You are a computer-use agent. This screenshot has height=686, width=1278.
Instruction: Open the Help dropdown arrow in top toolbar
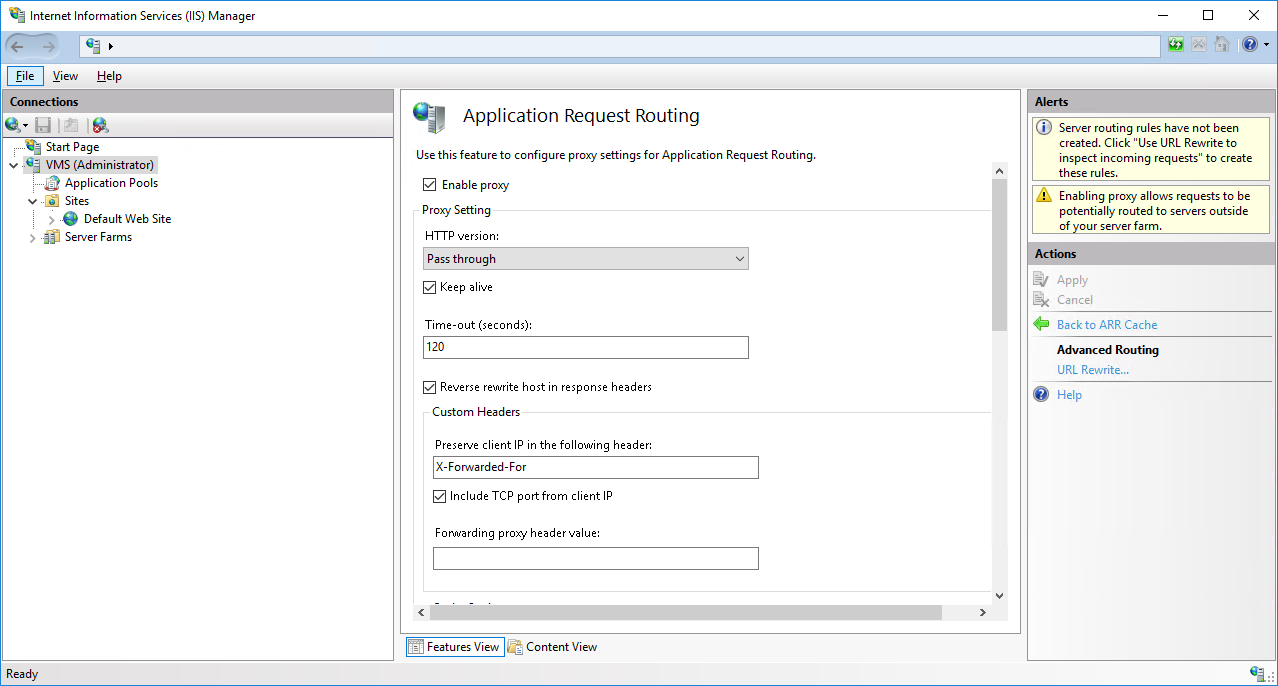click(x=1266, y=45)
